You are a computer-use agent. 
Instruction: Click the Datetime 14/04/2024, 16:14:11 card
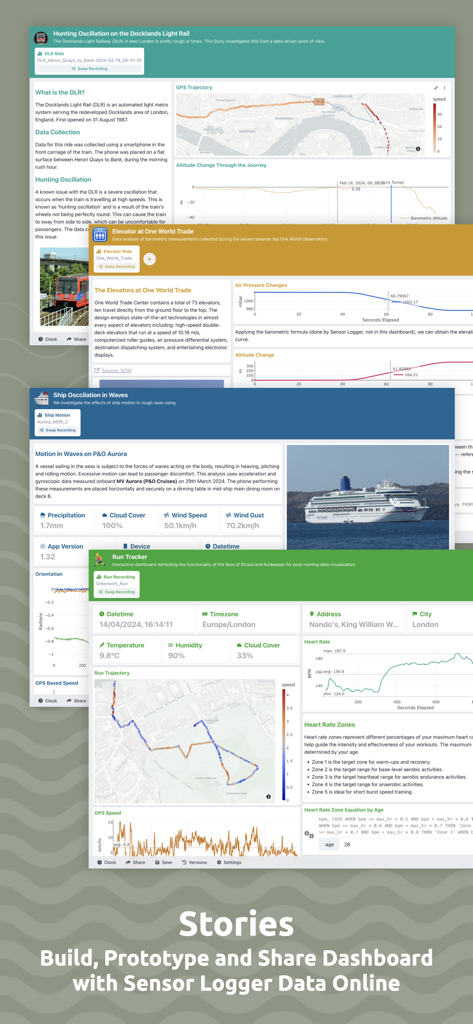coord(144,619)
